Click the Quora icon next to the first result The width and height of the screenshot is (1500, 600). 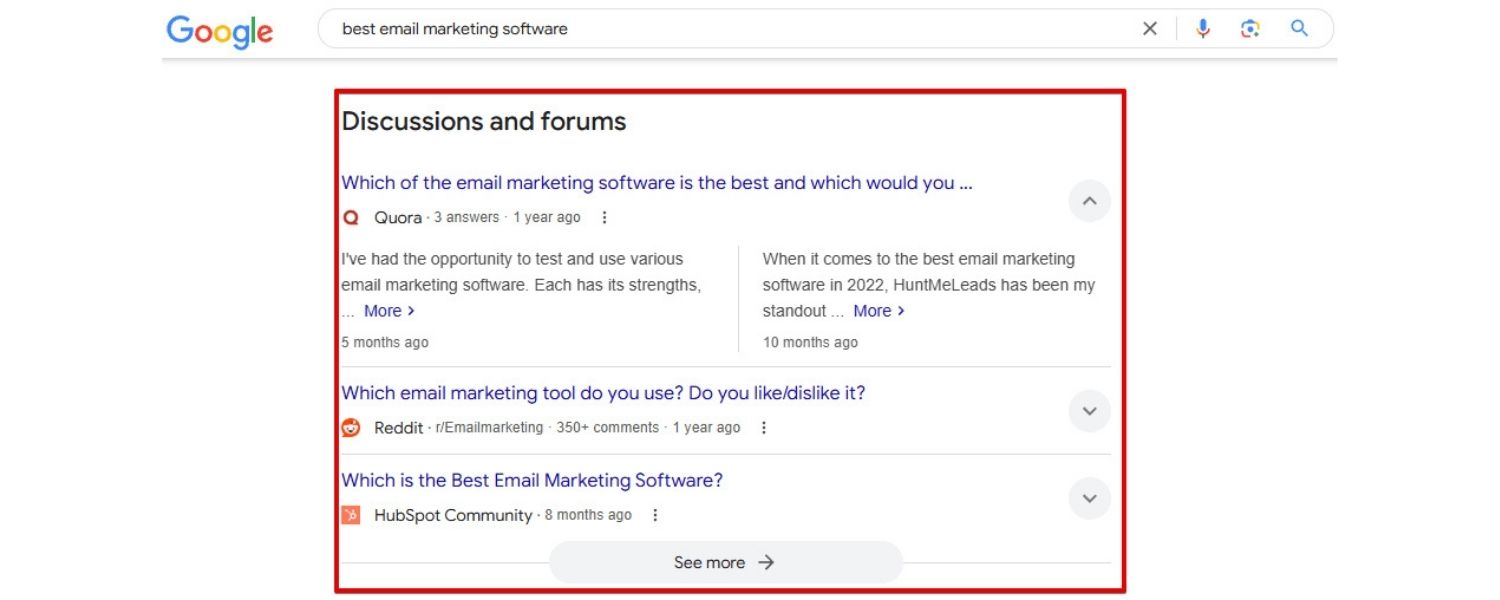(x=349, y=217)
